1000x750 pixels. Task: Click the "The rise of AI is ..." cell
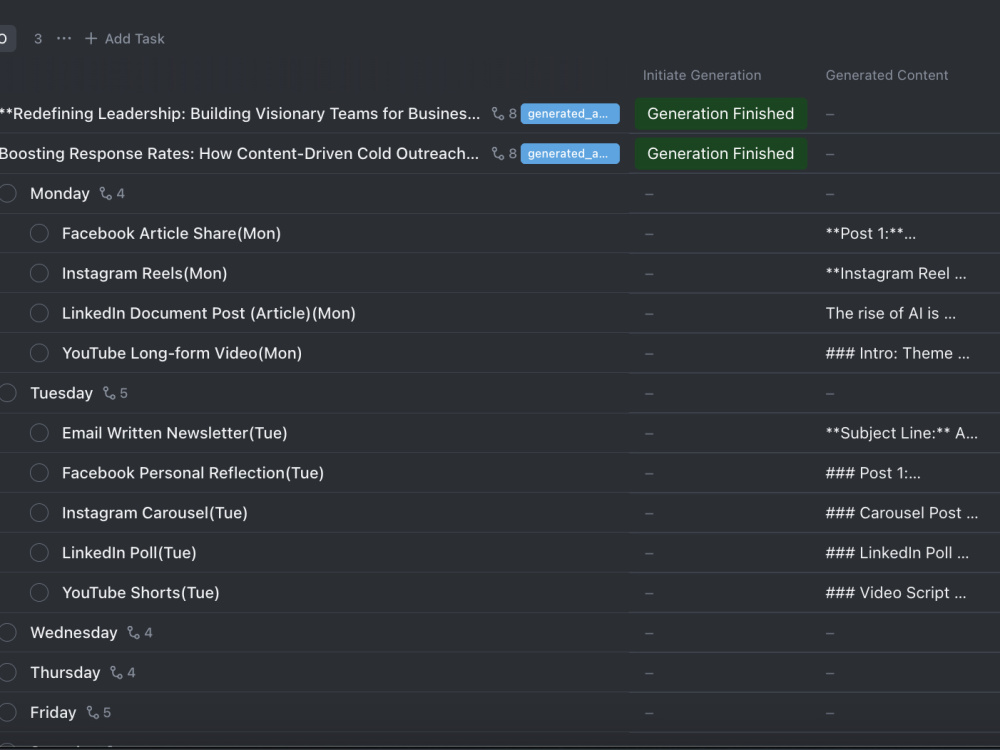[890, 313]
